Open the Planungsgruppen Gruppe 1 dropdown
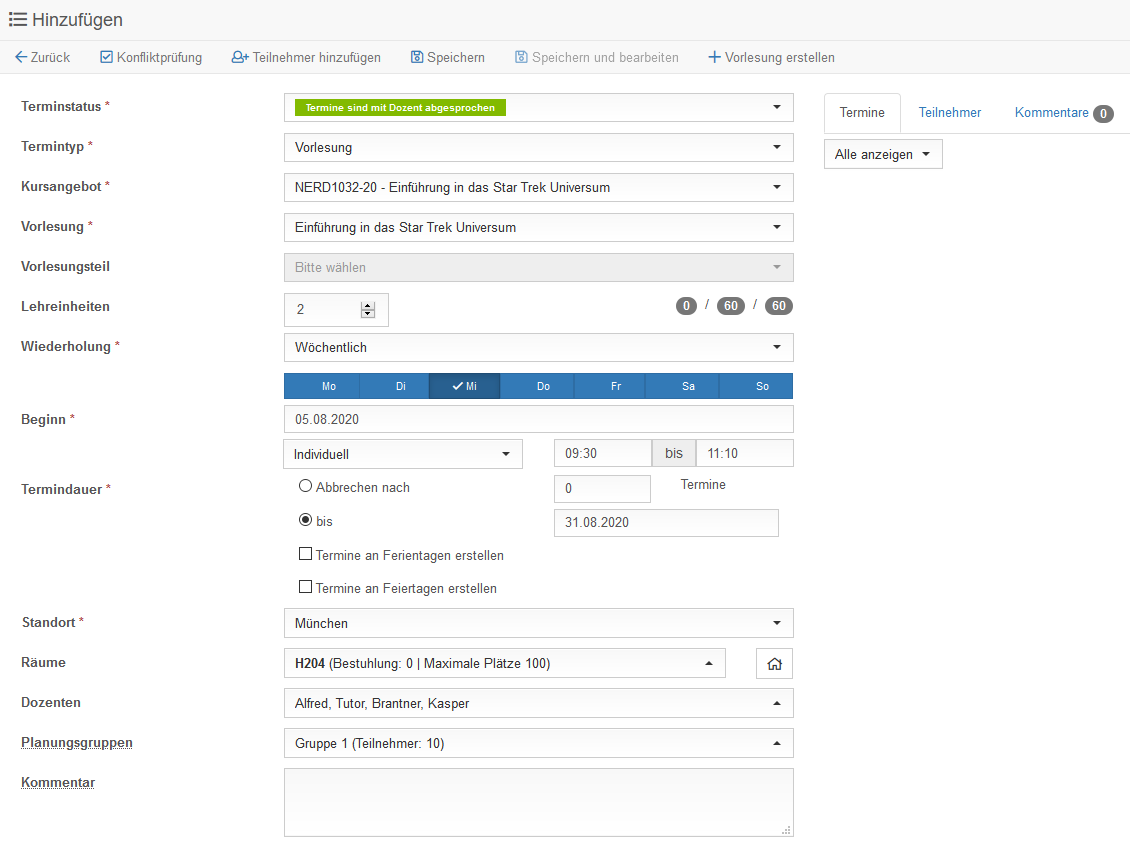The height and width of the screenshot is (849, 1130). [x=538, y=743]
